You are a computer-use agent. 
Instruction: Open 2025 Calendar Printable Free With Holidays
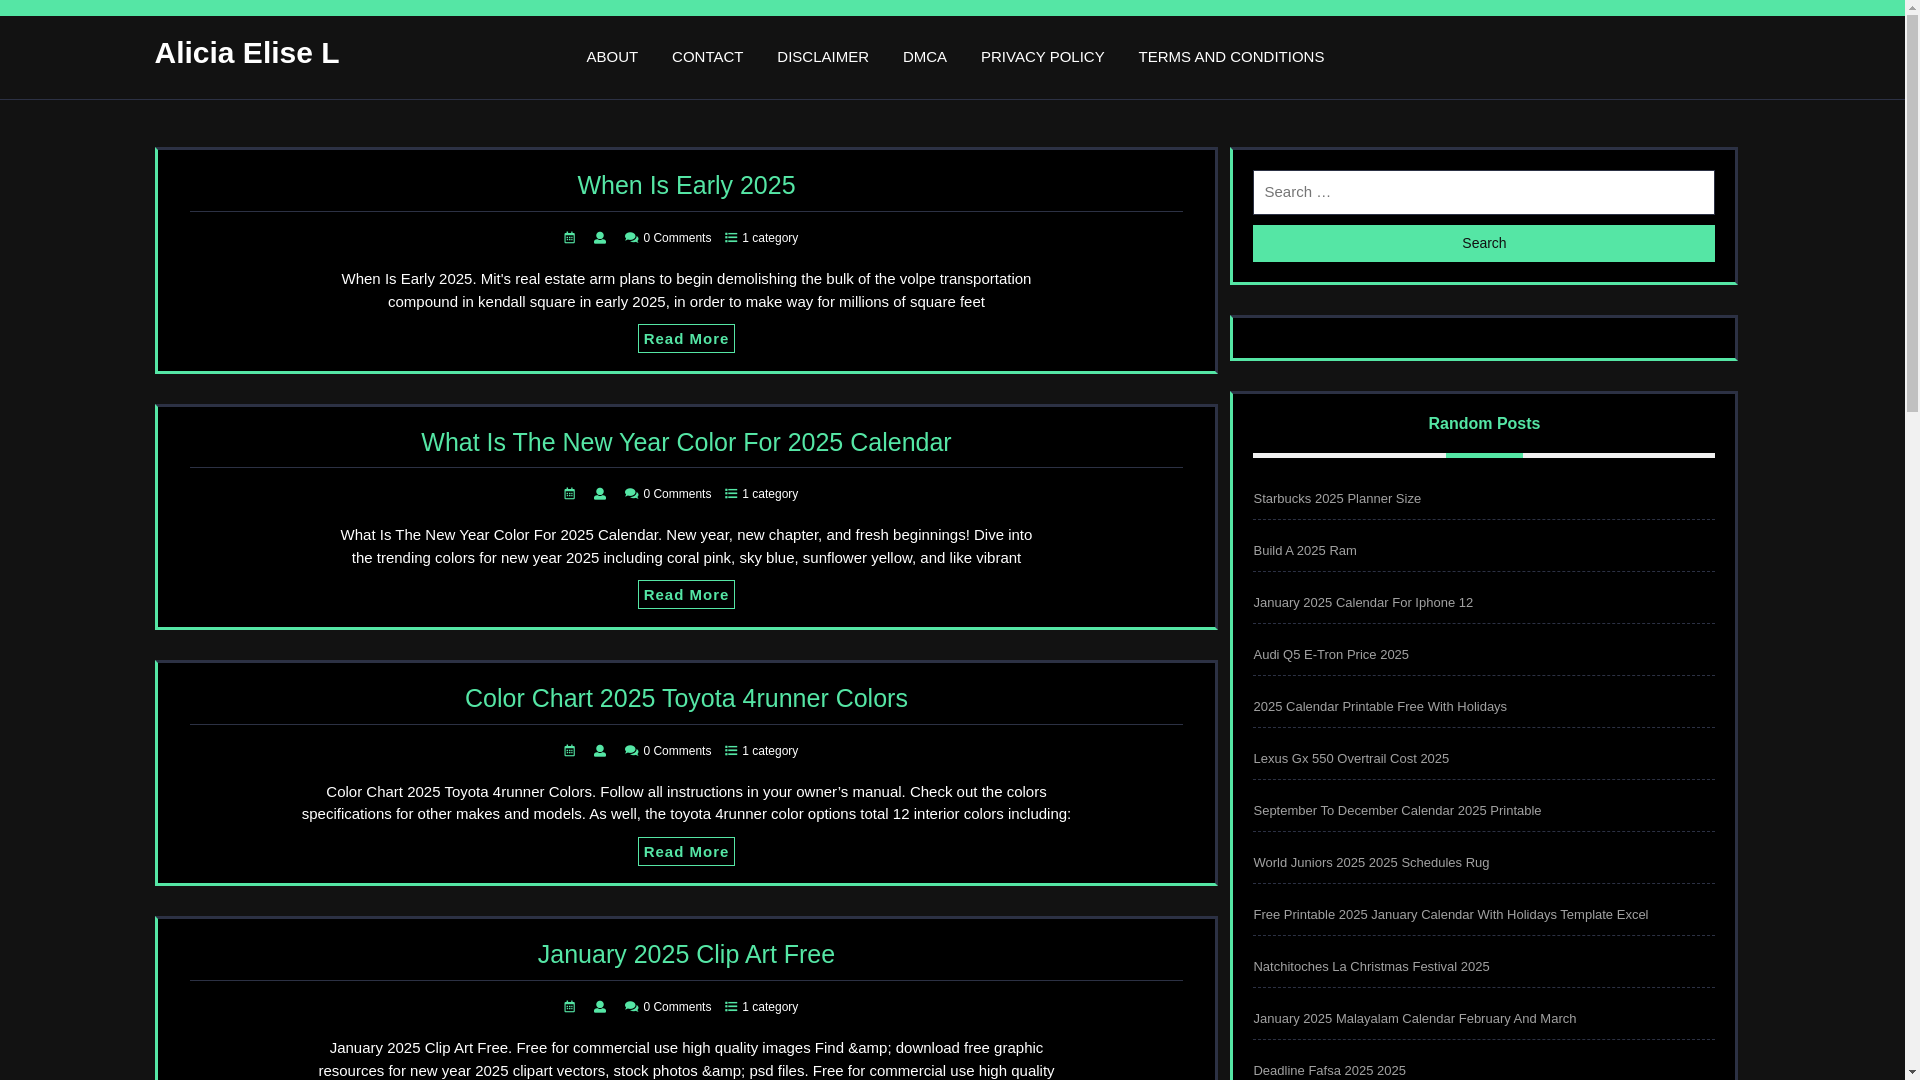[x=1380, y=707]
